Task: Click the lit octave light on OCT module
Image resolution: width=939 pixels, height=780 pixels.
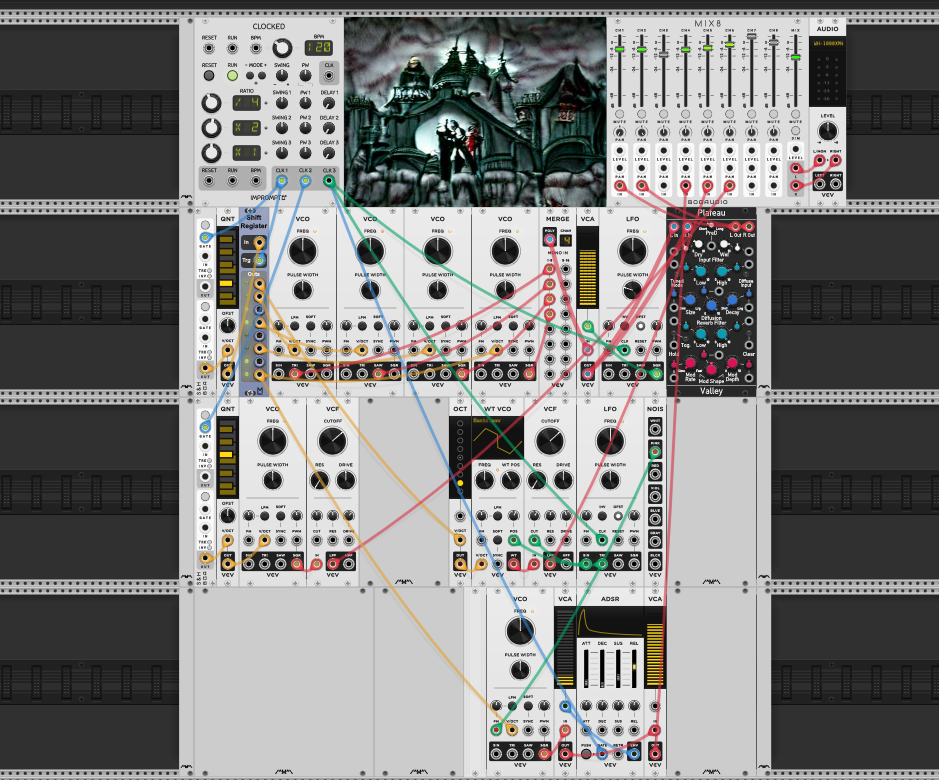Action: (x=460, y=482)
